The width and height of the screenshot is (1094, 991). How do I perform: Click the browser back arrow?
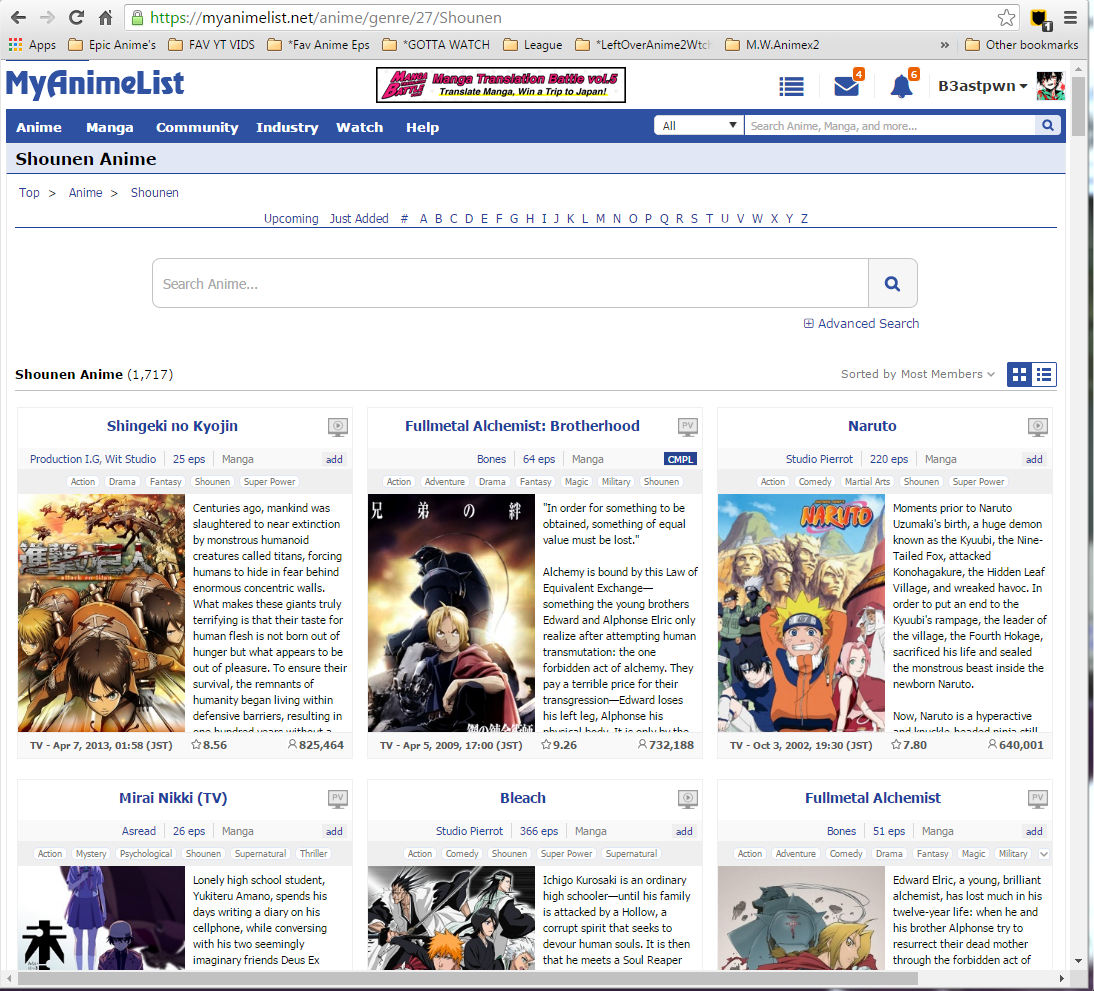[19, 17]
